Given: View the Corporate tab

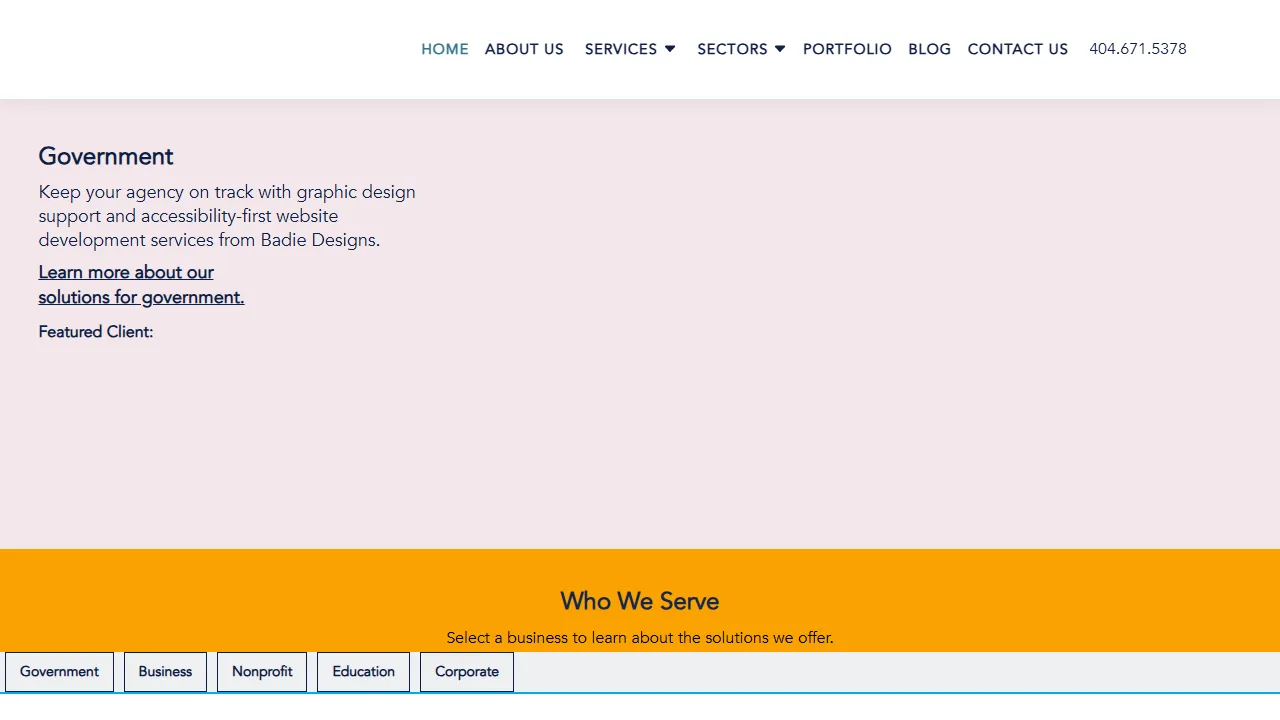Looking at the screenshot, I should 466,671.
